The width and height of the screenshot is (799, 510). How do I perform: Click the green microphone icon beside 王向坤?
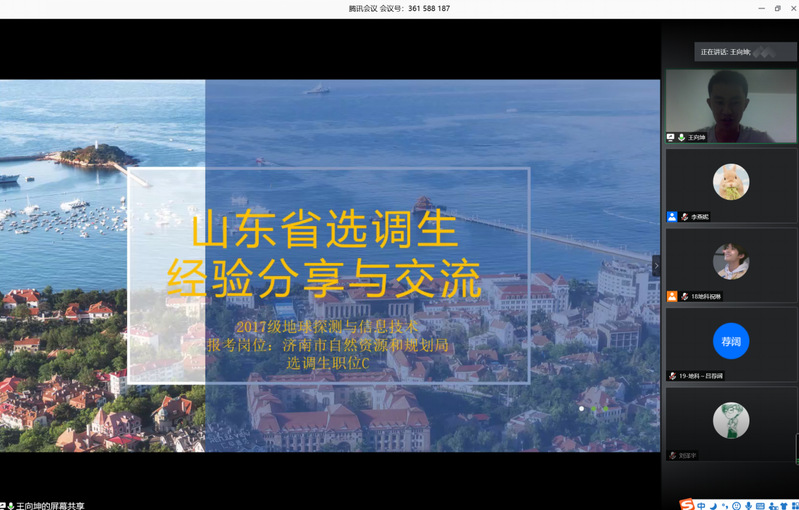682,137
